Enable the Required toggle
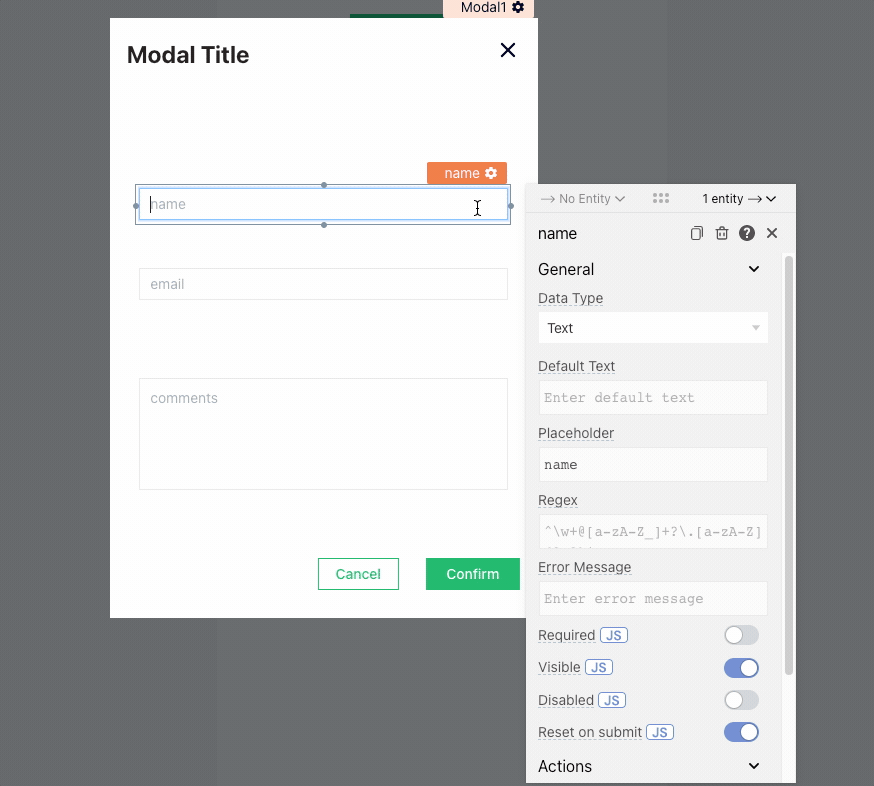The height and width of the screenshot is (786, 874). pos(741,635)
